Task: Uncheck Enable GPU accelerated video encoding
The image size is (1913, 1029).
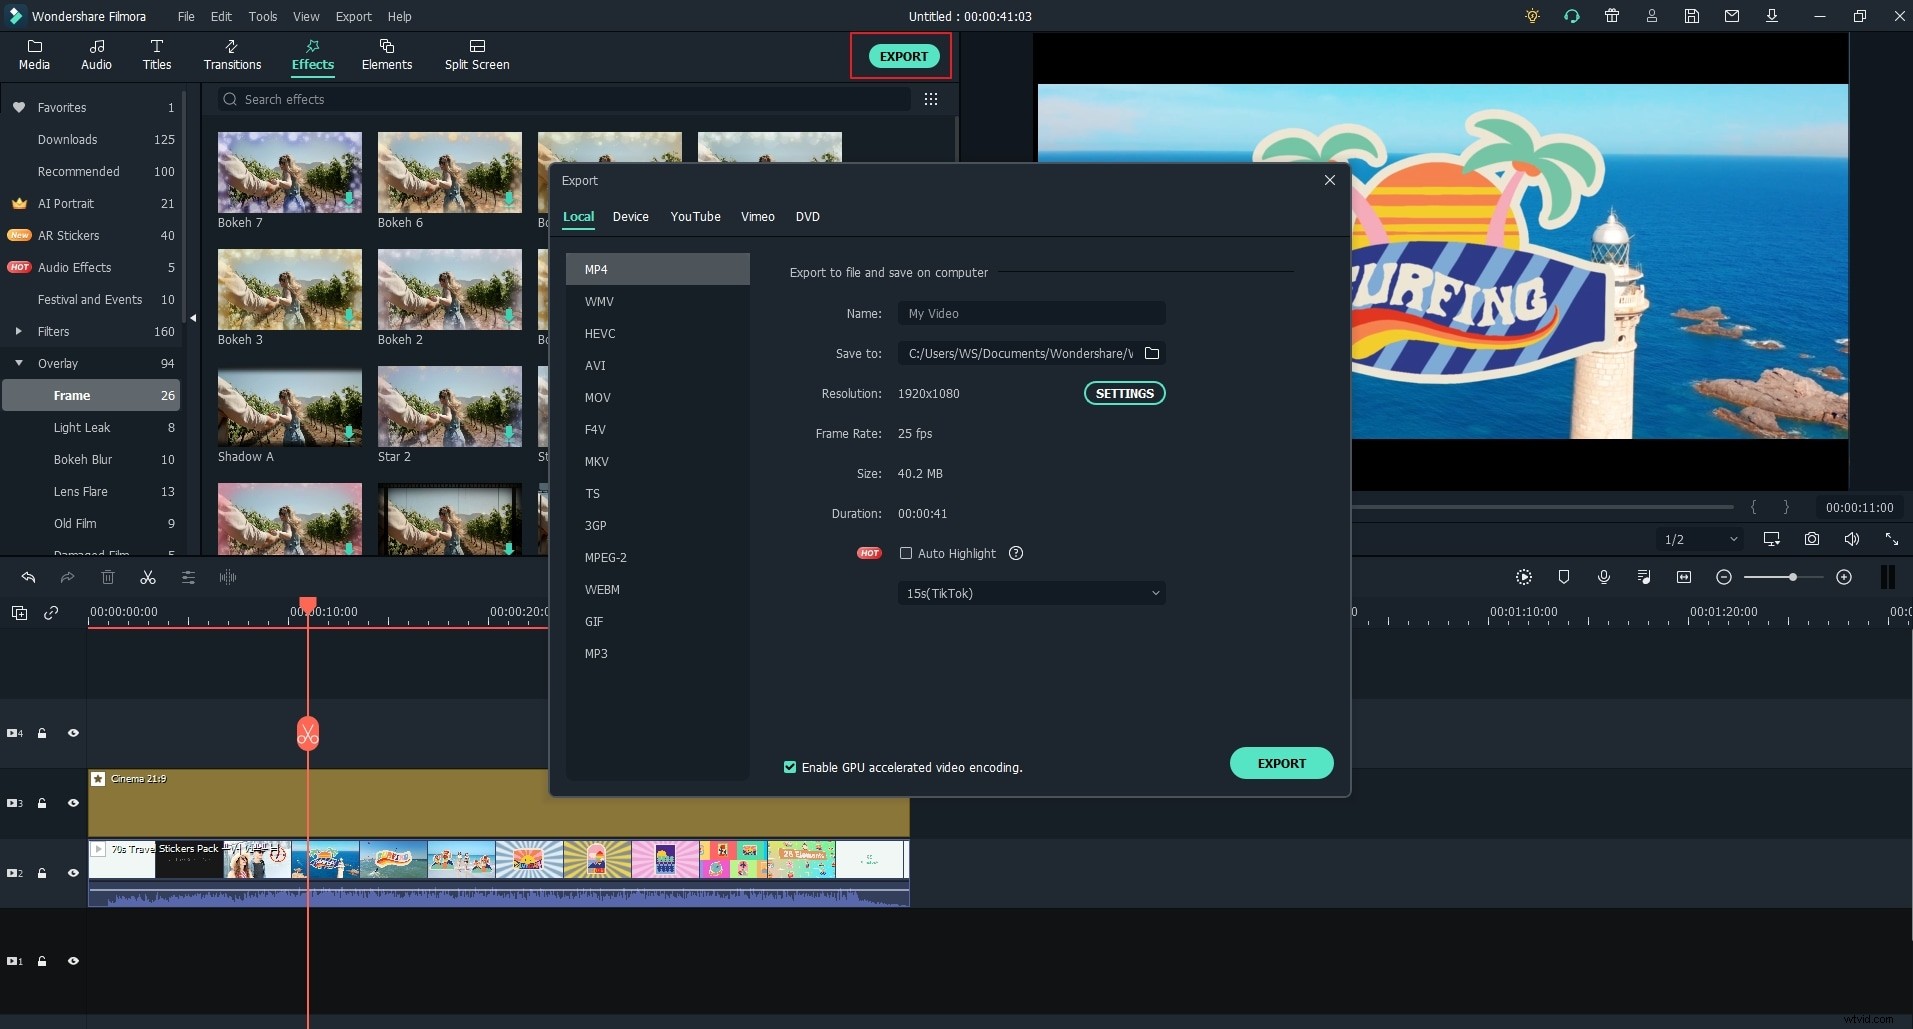Action: pos(790,767)
